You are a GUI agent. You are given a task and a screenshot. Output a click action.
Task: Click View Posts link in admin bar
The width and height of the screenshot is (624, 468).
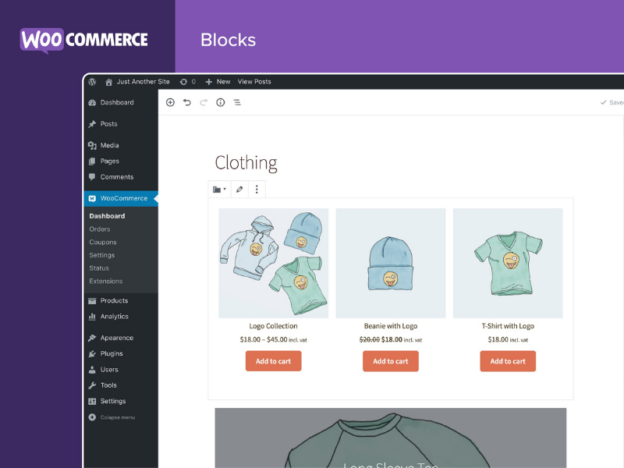(x=254, y=82)
